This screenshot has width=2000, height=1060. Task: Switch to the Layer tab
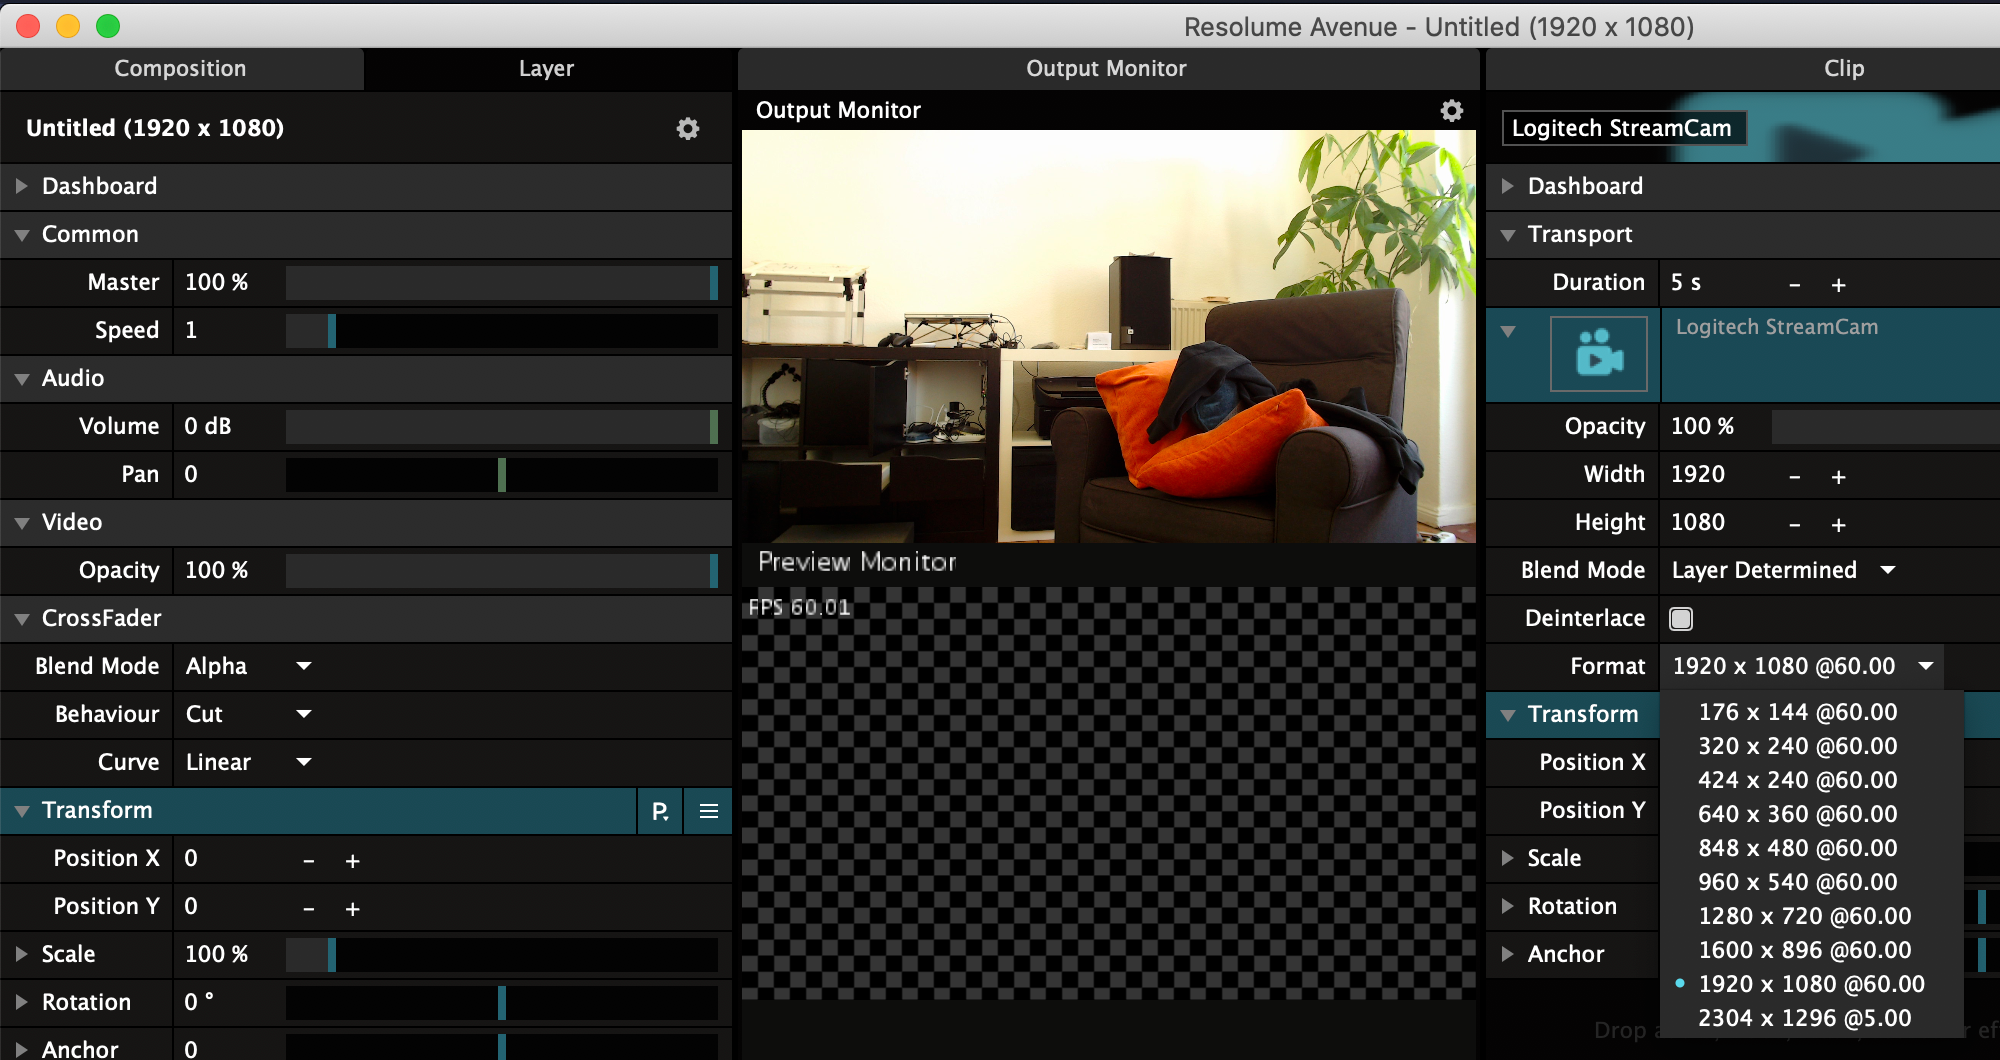click(x=546, y=69)
